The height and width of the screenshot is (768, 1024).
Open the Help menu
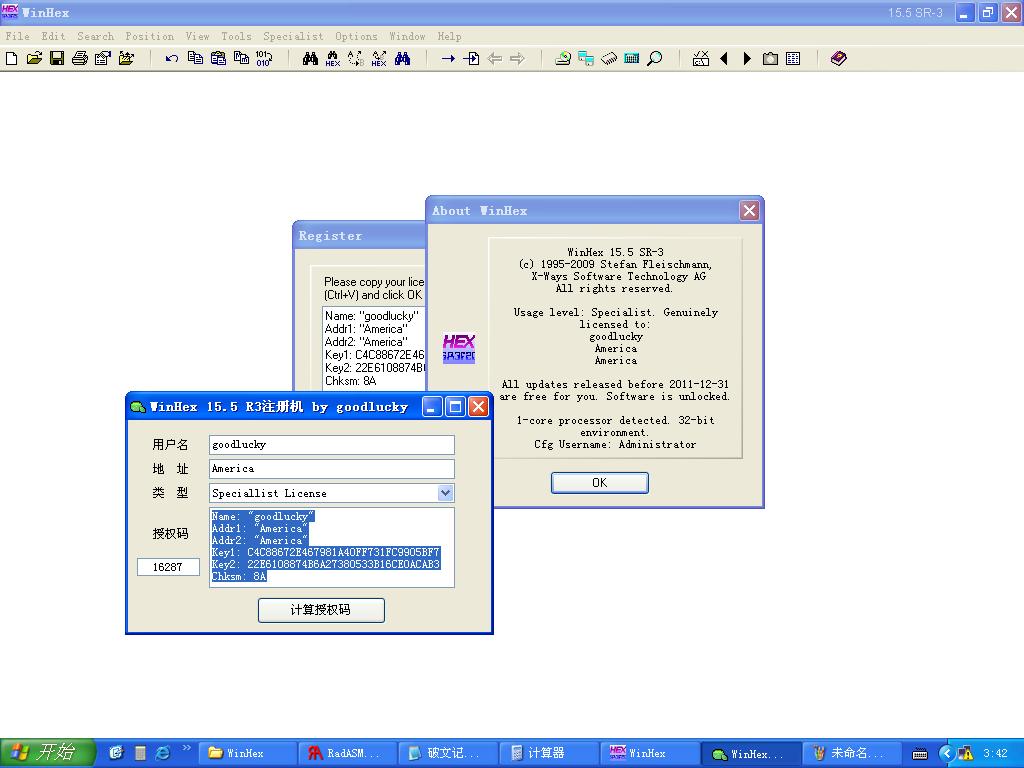pyautogui.click(x=449, y=37)
